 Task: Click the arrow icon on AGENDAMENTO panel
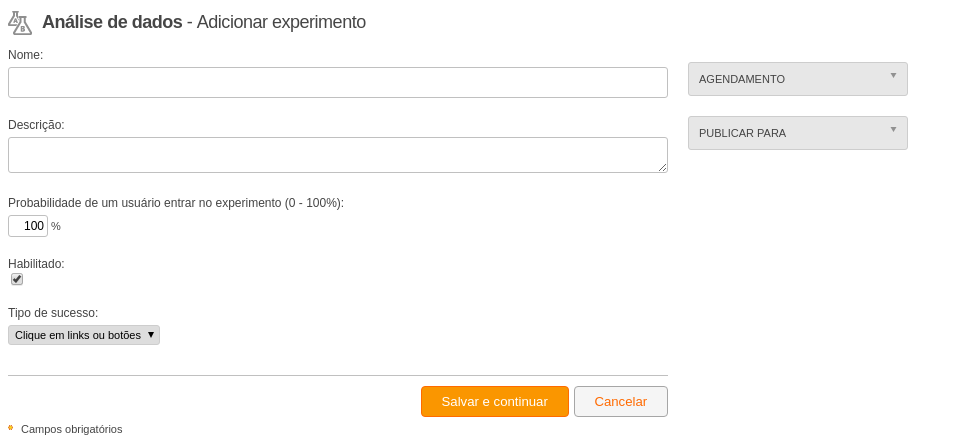[x=894, y=75]
